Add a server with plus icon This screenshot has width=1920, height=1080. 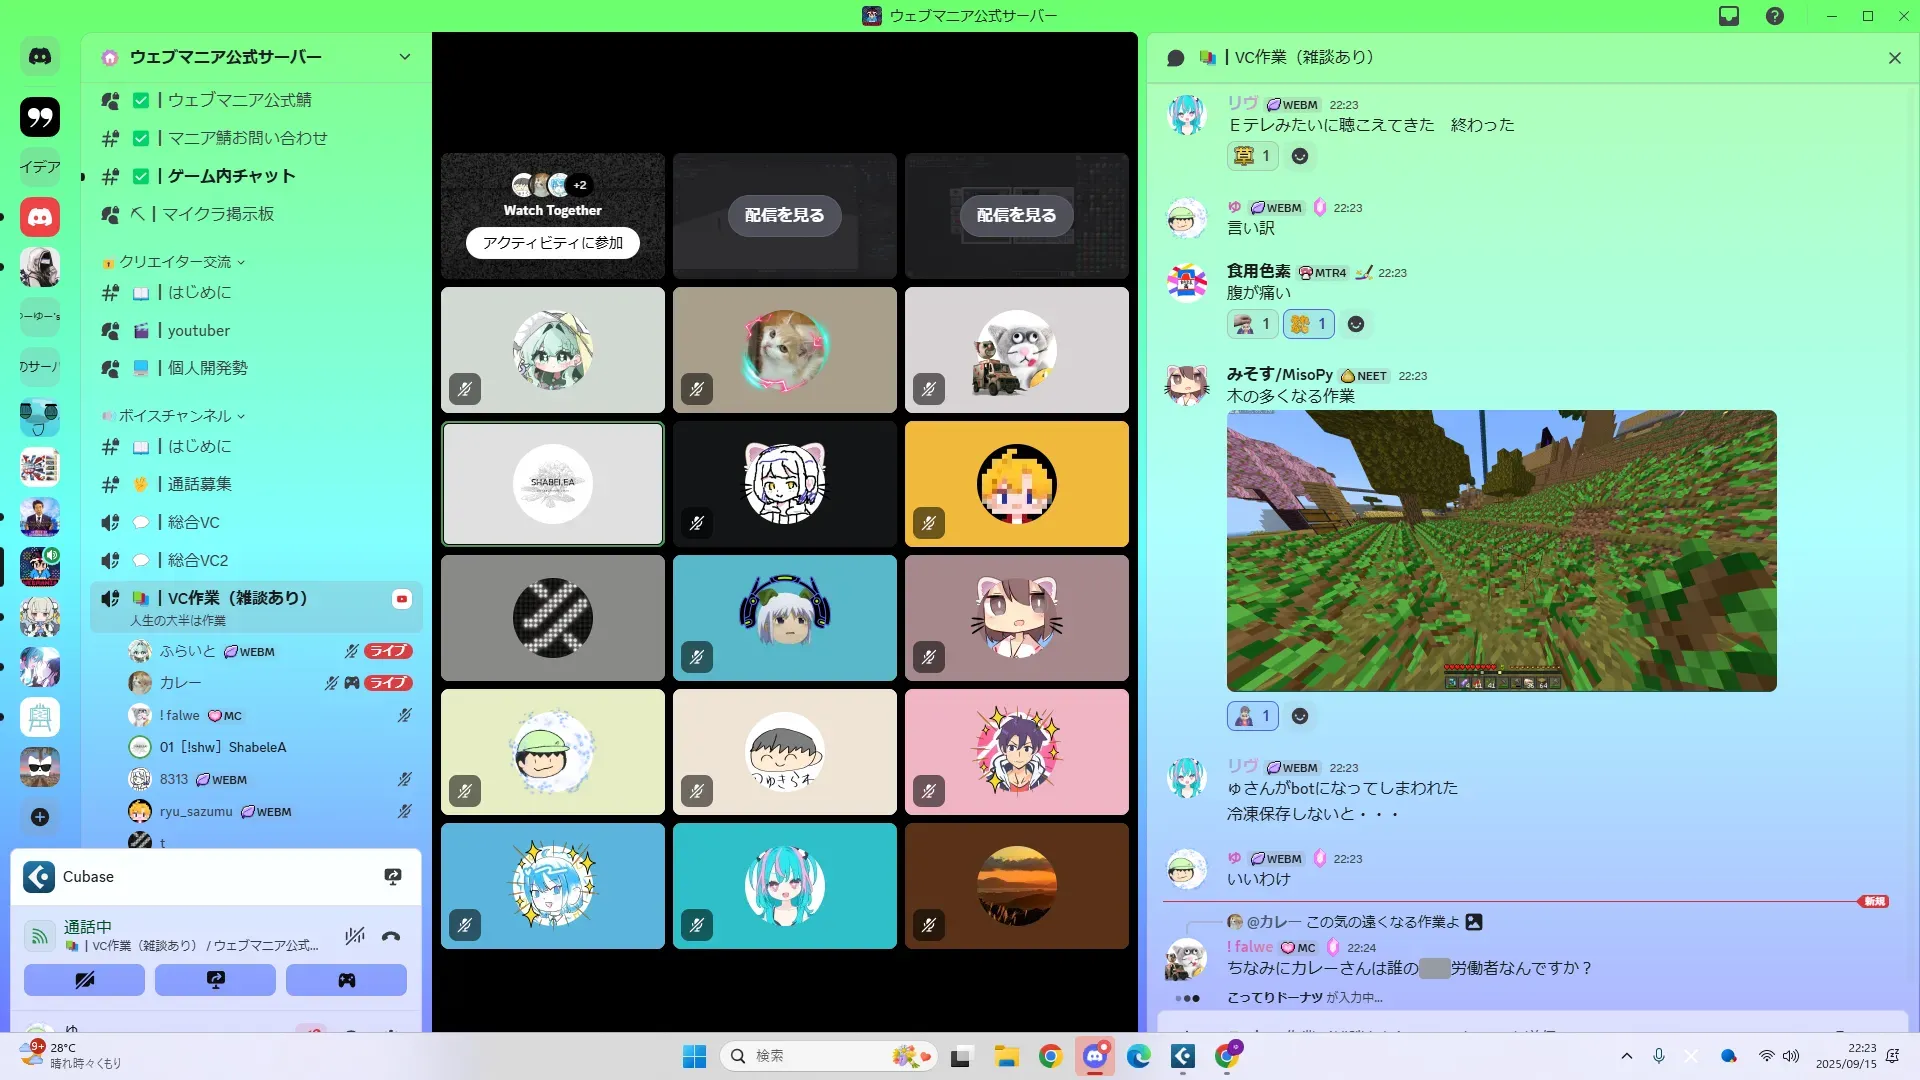(40, 817)
